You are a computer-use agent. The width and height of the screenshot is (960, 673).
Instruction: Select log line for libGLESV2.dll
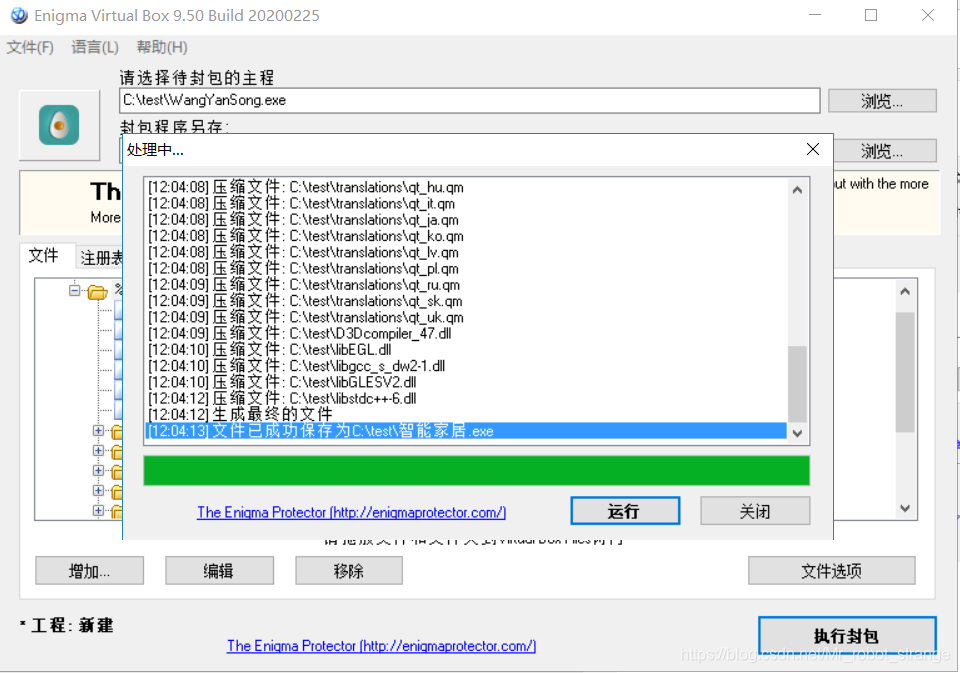[x=466, y=382]
